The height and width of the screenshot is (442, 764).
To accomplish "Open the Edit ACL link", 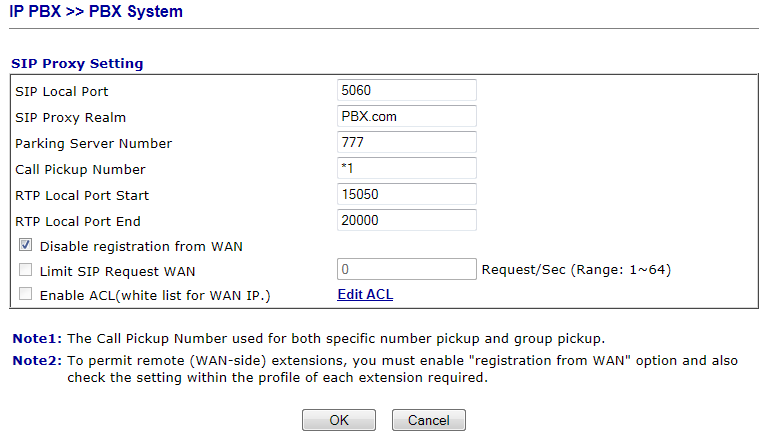I will click(x=365, y=295).
